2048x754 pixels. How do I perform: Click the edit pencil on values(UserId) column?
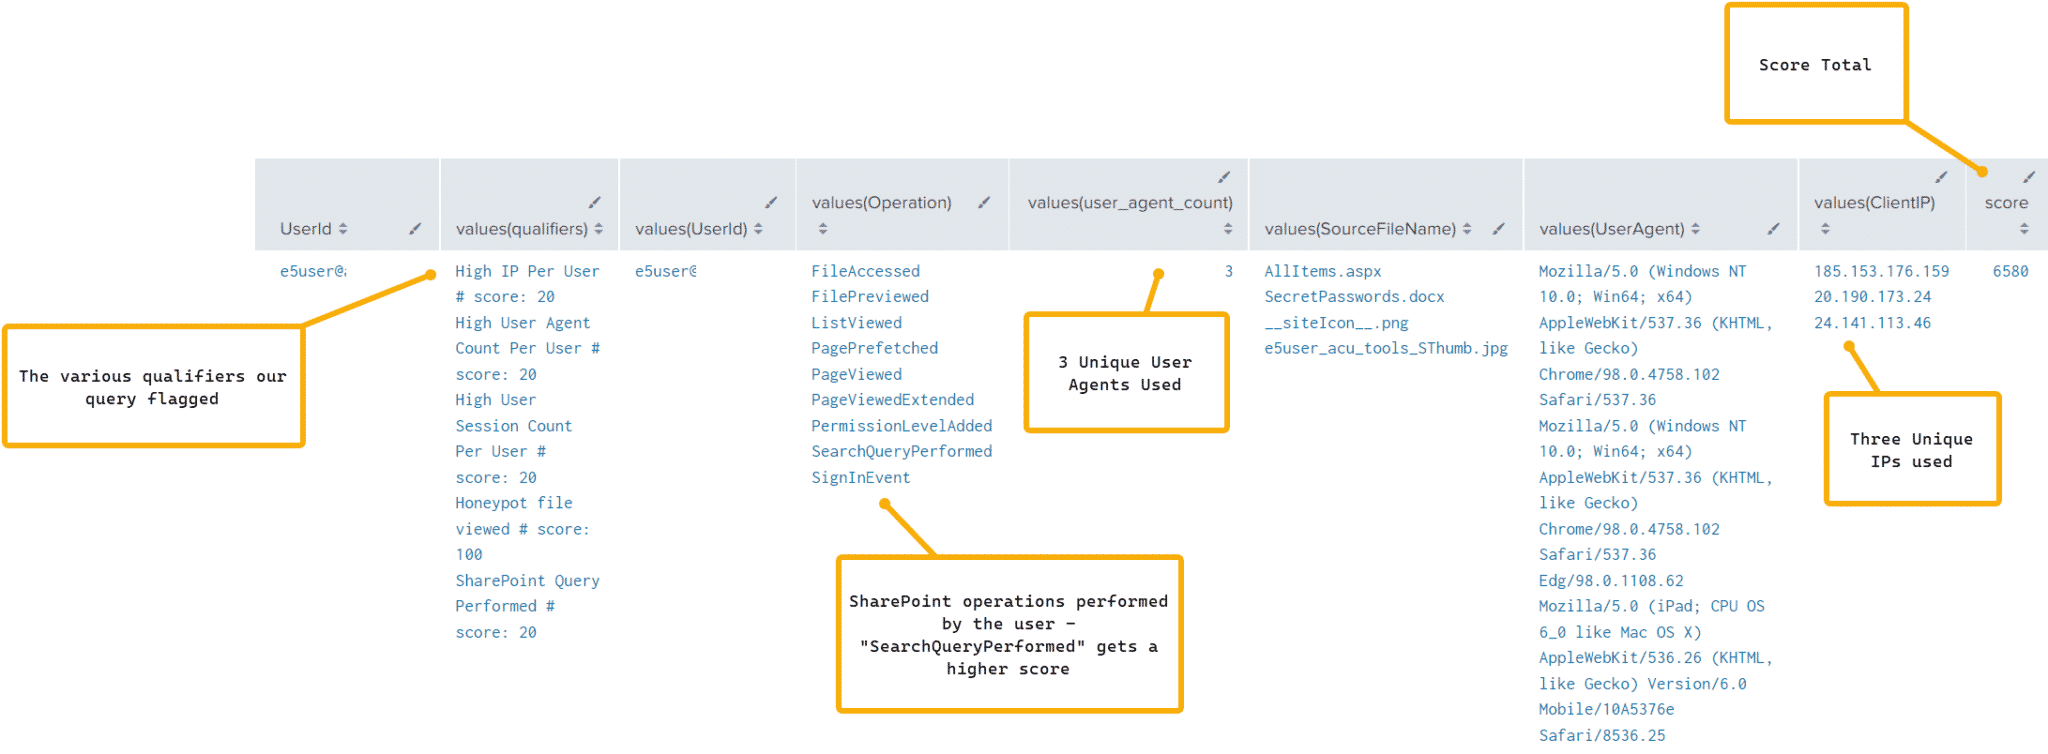(770, 202)
